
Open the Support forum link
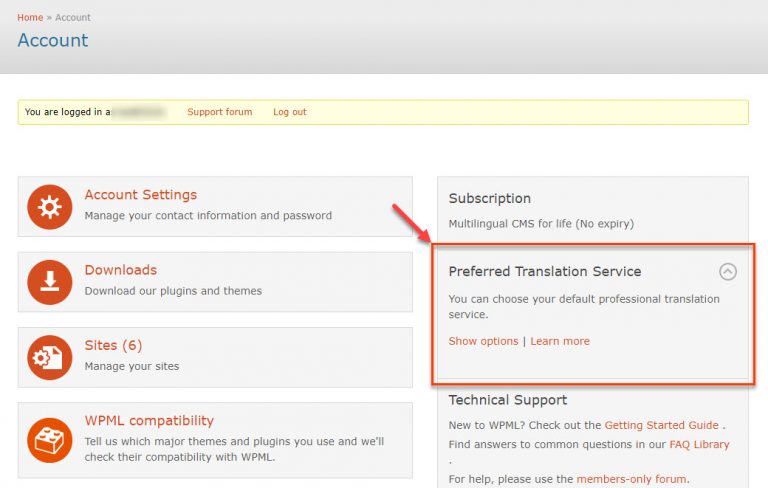click(219, 112)
